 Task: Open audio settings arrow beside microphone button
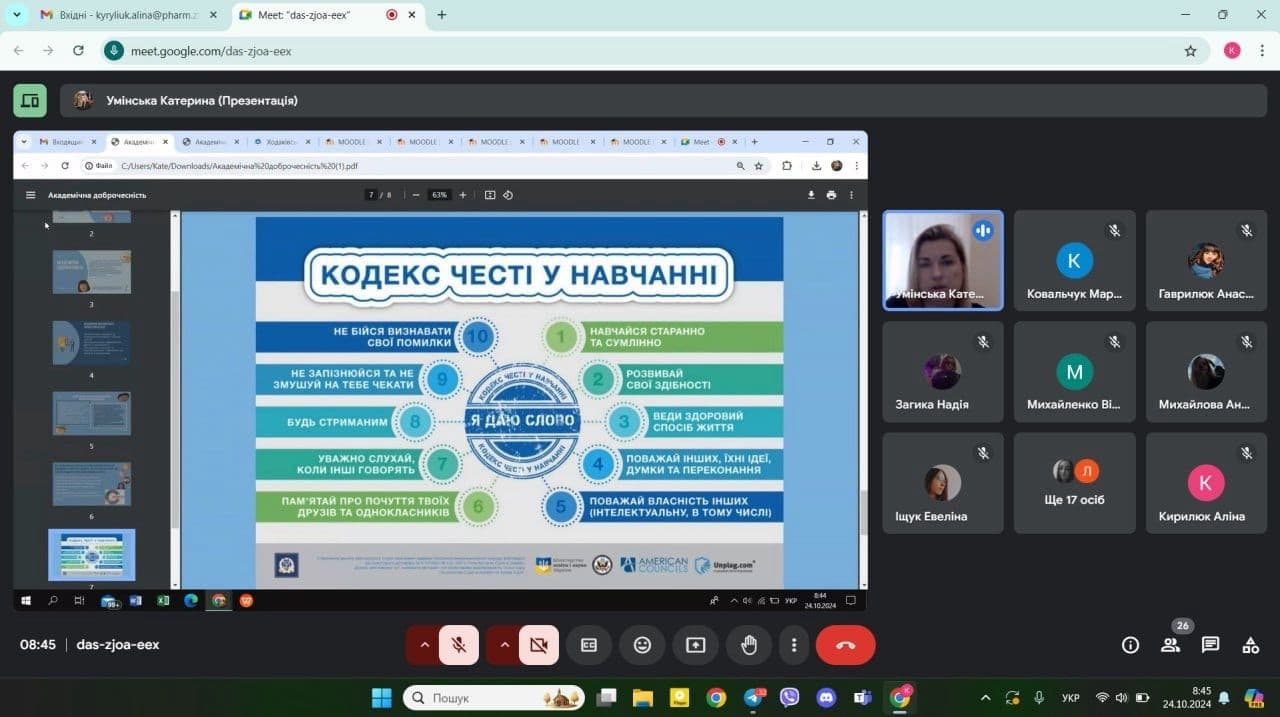coord(424,645)
